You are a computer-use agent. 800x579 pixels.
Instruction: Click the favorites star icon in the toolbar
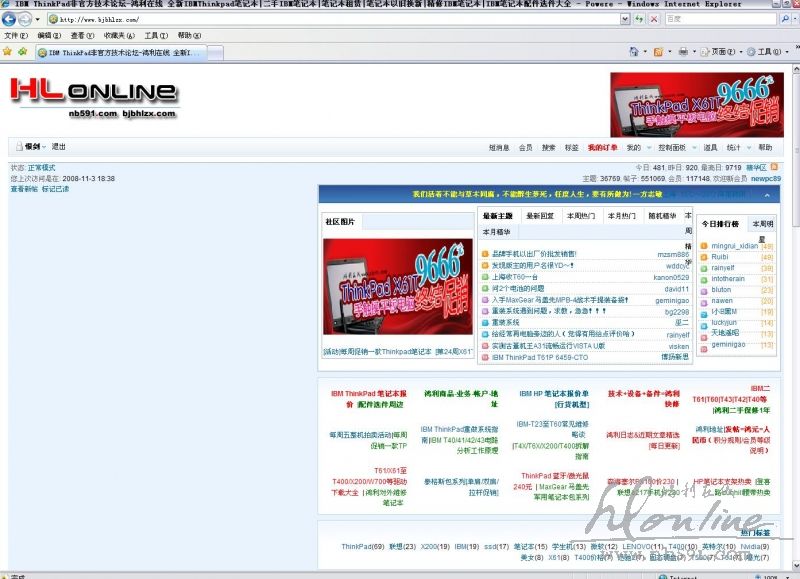click(8, 51)
